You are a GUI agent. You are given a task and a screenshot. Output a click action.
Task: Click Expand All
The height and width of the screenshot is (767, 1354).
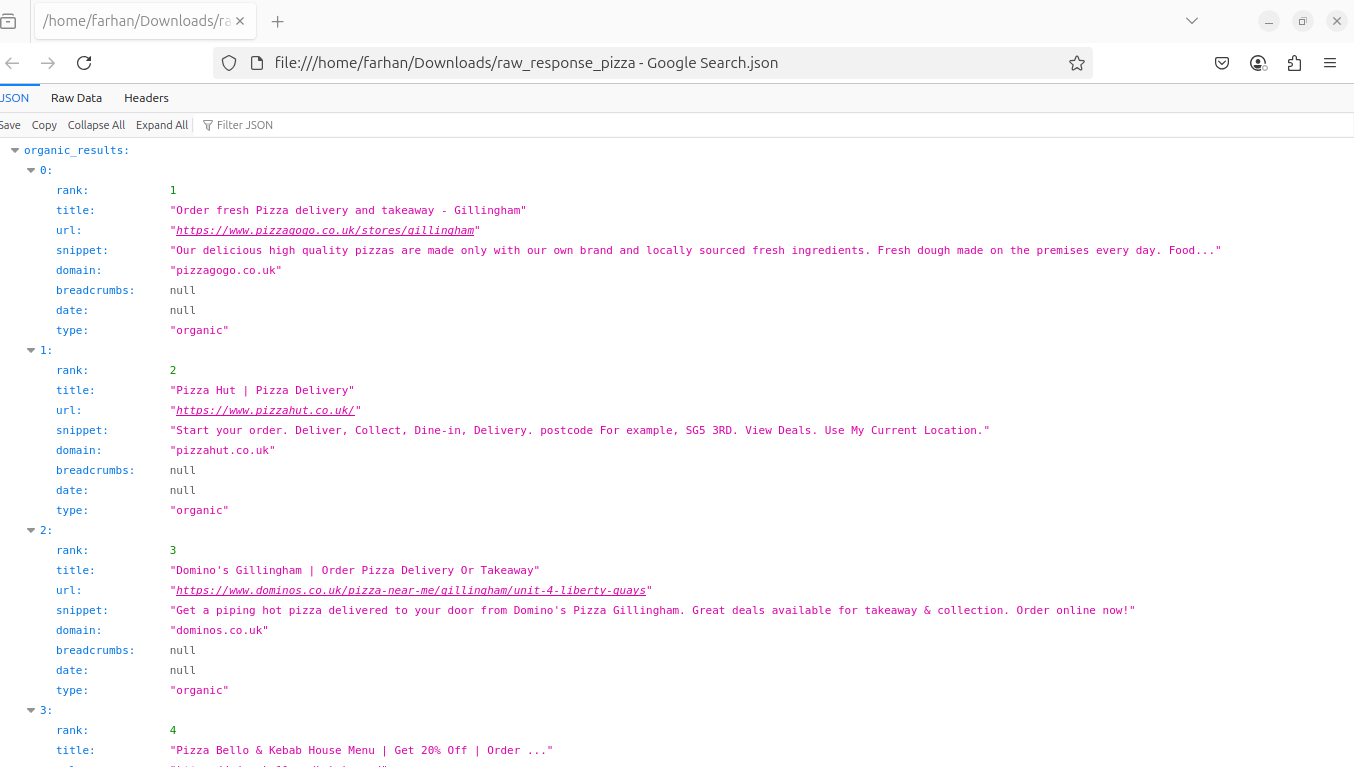tap(162, 125)
